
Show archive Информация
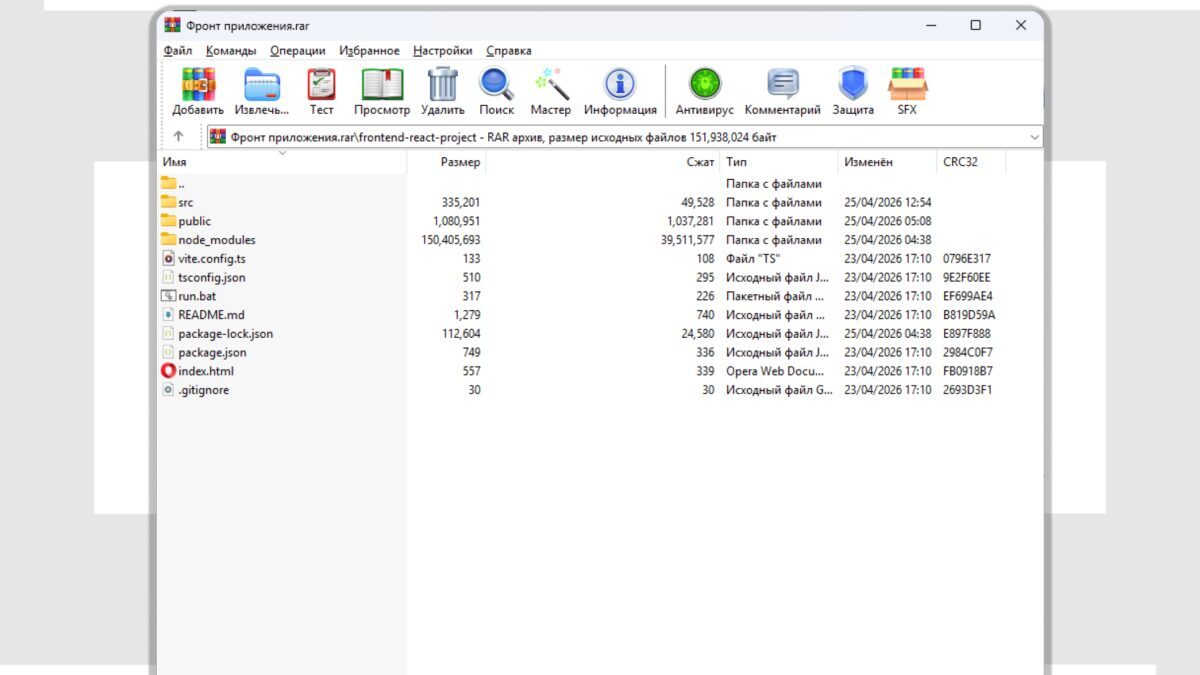point(620,84)
